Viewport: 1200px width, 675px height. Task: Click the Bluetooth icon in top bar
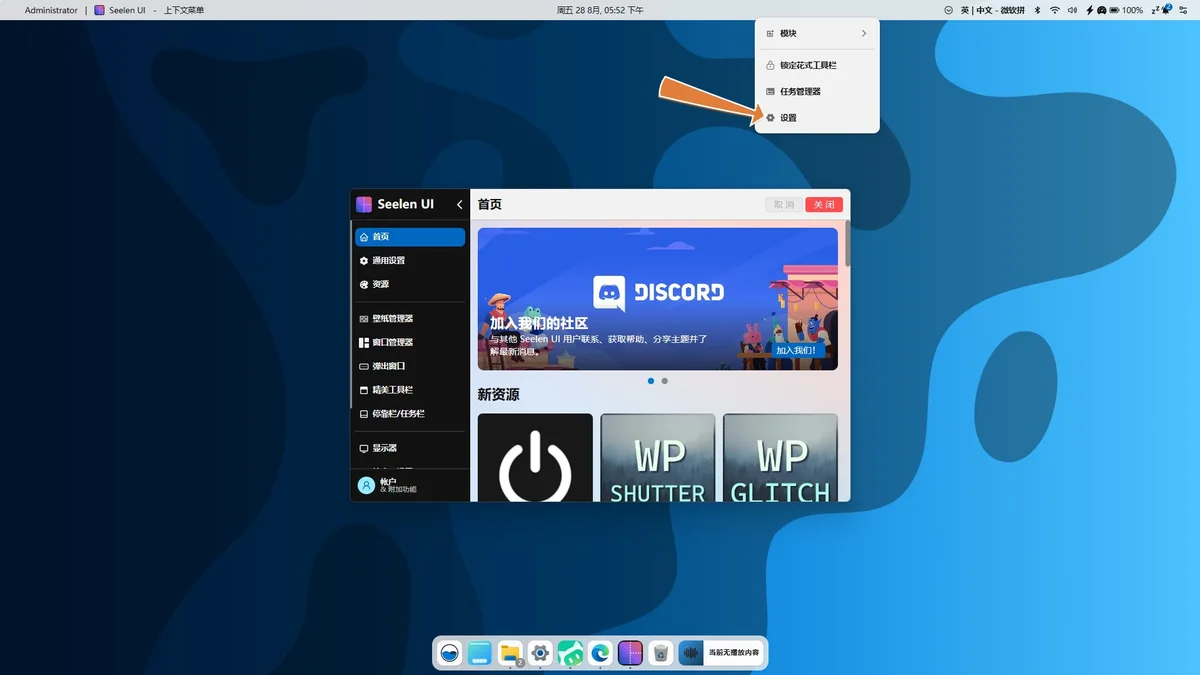point(1037,10)
